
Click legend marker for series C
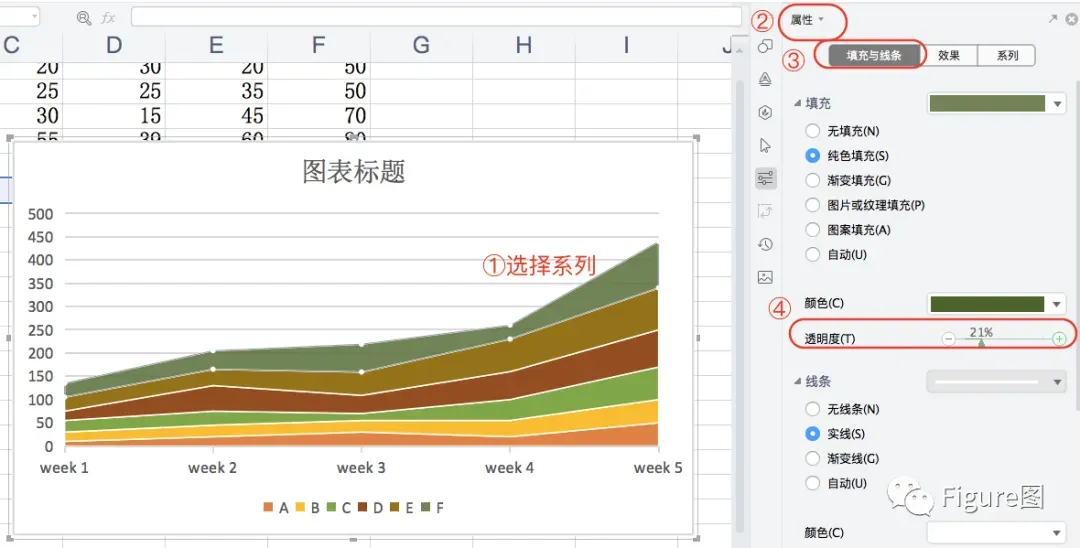pyautogui.click(x=331, y=507)
